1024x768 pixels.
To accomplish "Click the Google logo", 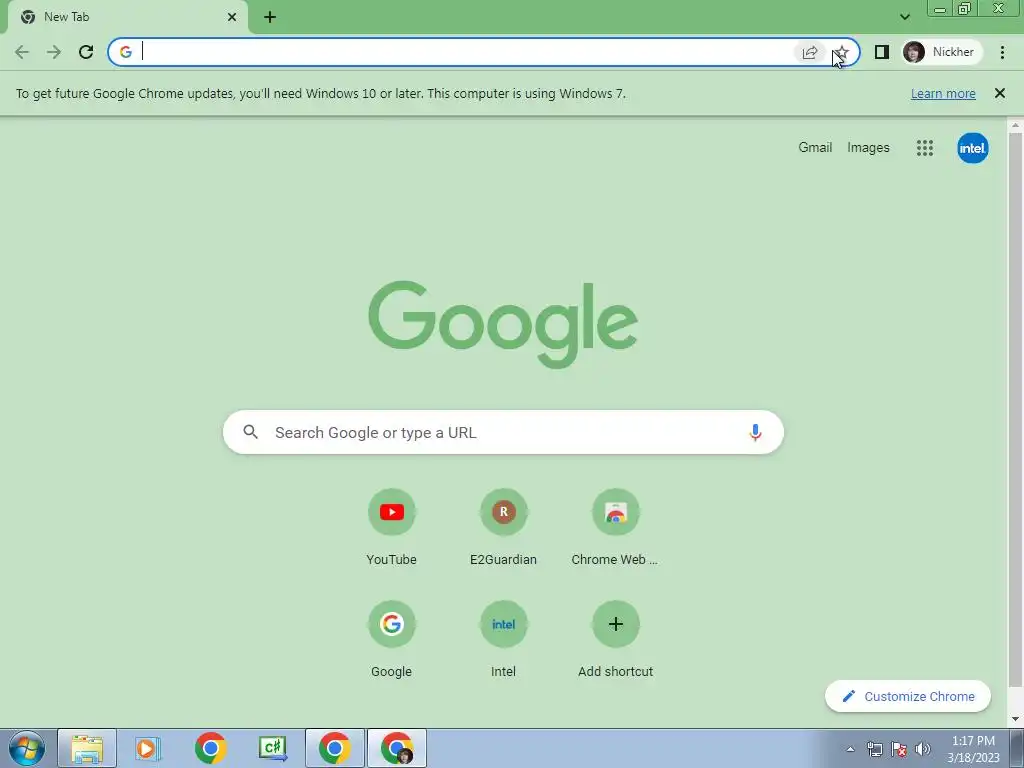I will click(503, 324).
